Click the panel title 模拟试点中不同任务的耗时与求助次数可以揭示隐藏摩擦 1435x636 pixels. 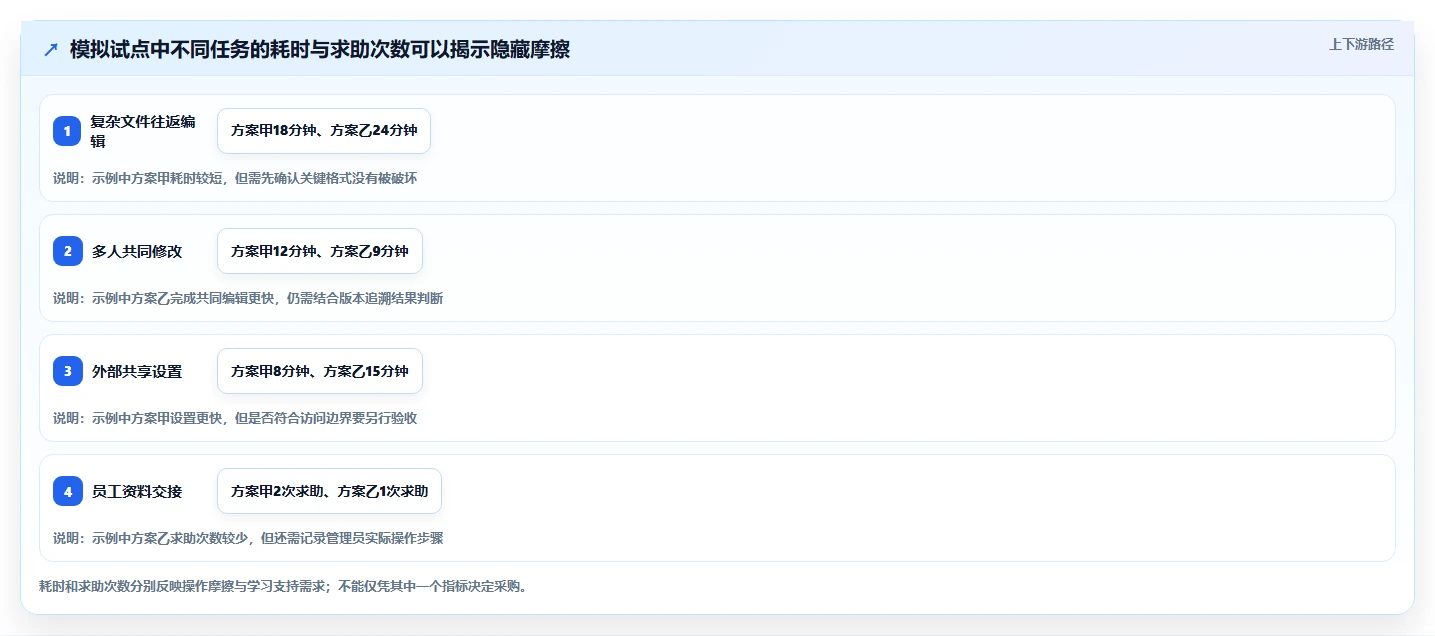[320, 50]
